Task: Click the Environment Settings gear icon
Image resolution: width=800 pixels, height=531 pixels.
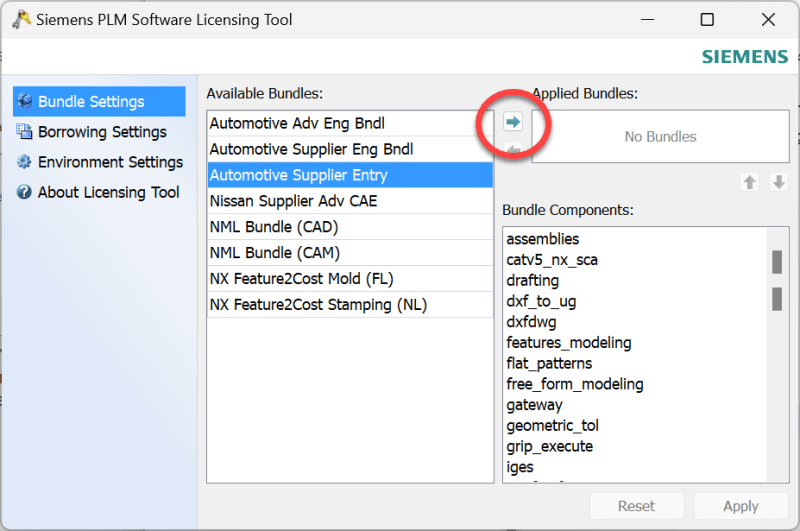Action: 24,162
